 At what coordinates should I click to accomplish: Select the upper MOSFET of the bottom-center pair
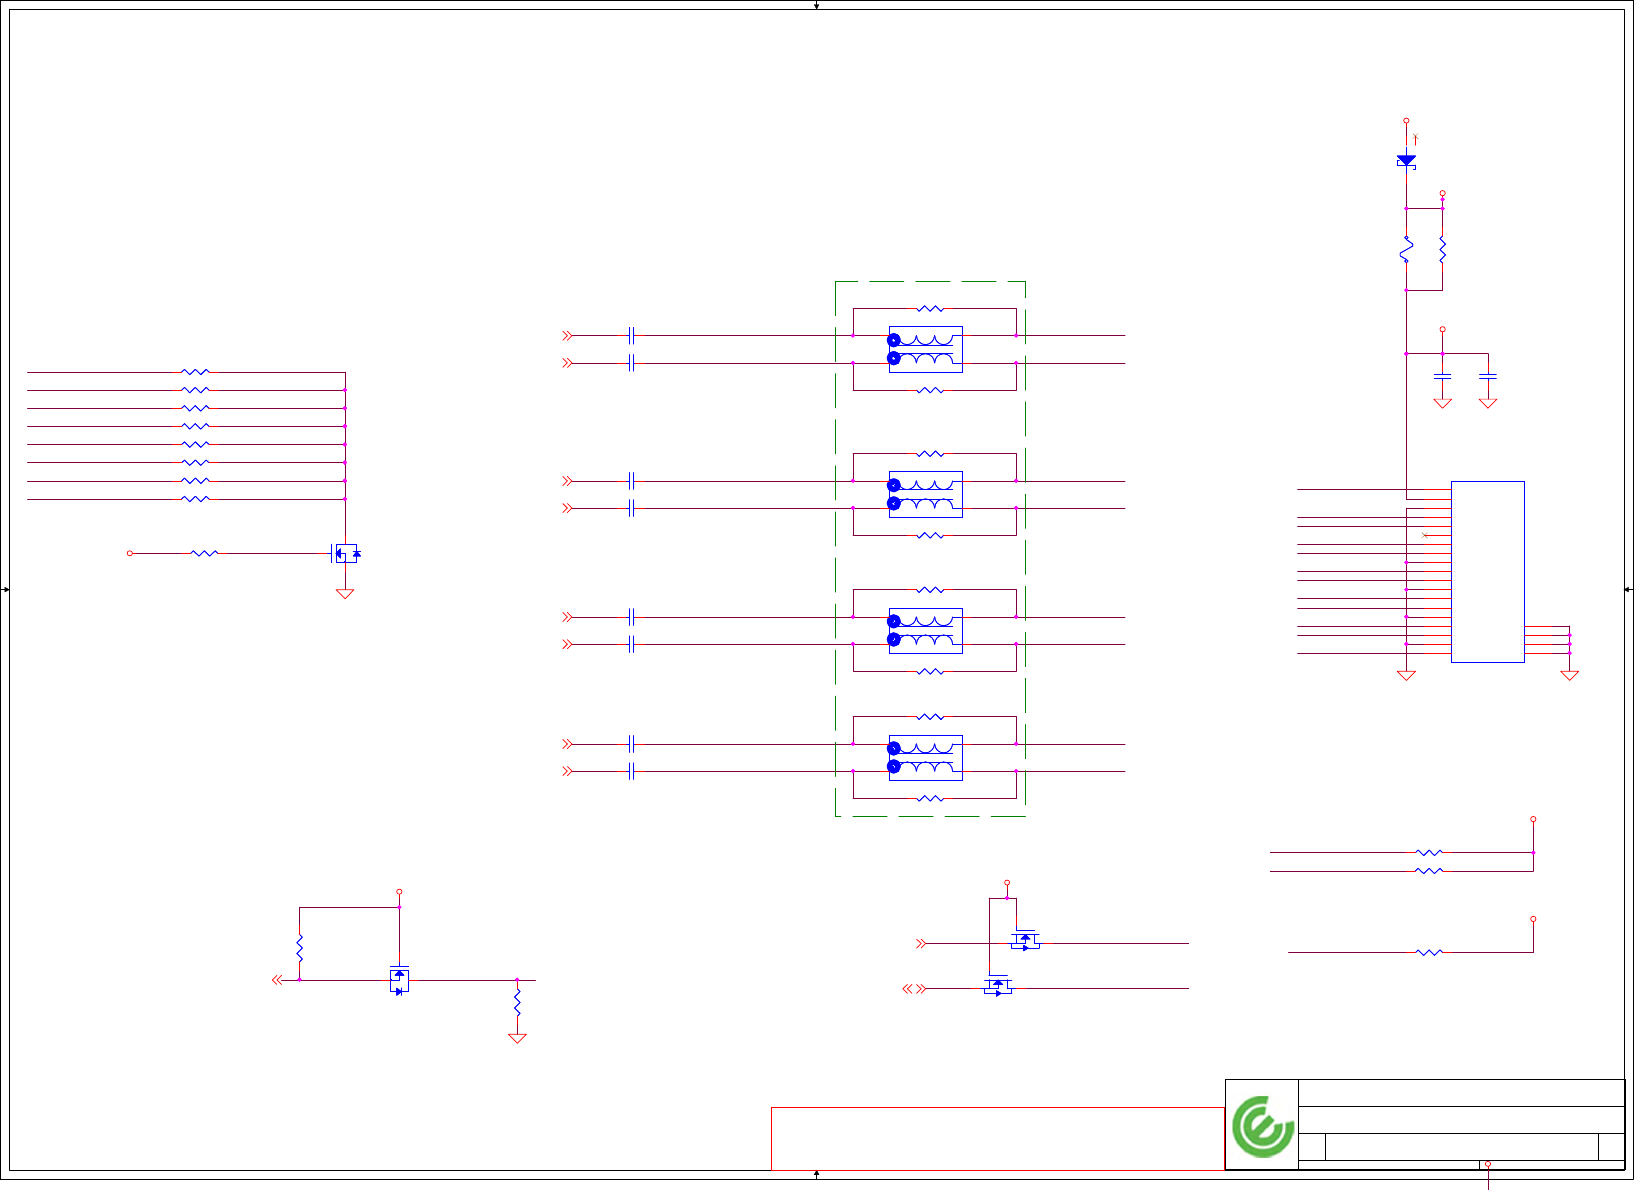[1025, 940]
